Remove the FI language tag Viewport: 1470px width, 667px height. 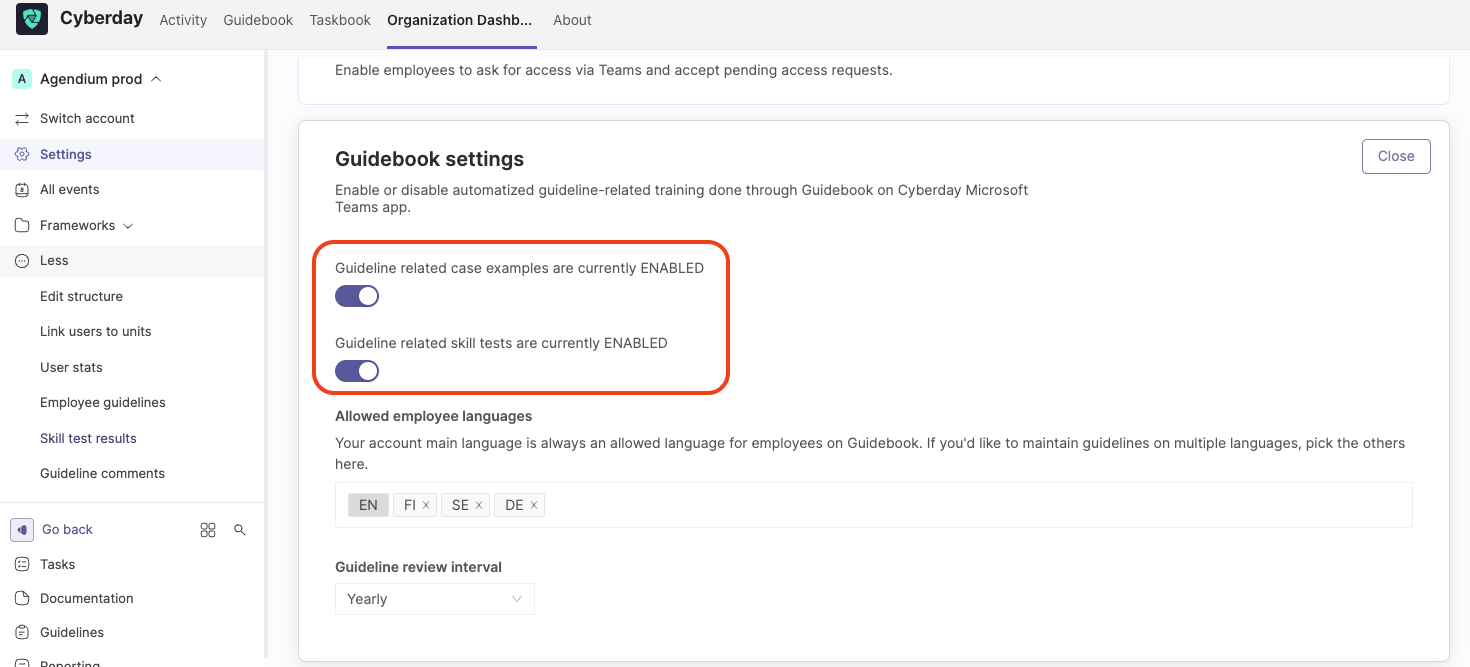[x=426, y=505]
